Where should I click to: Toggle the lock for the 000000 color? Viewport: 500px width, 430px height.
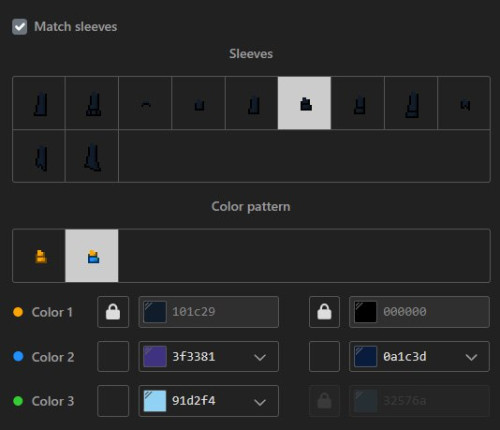pyautogui.click(x=324, y=312)
